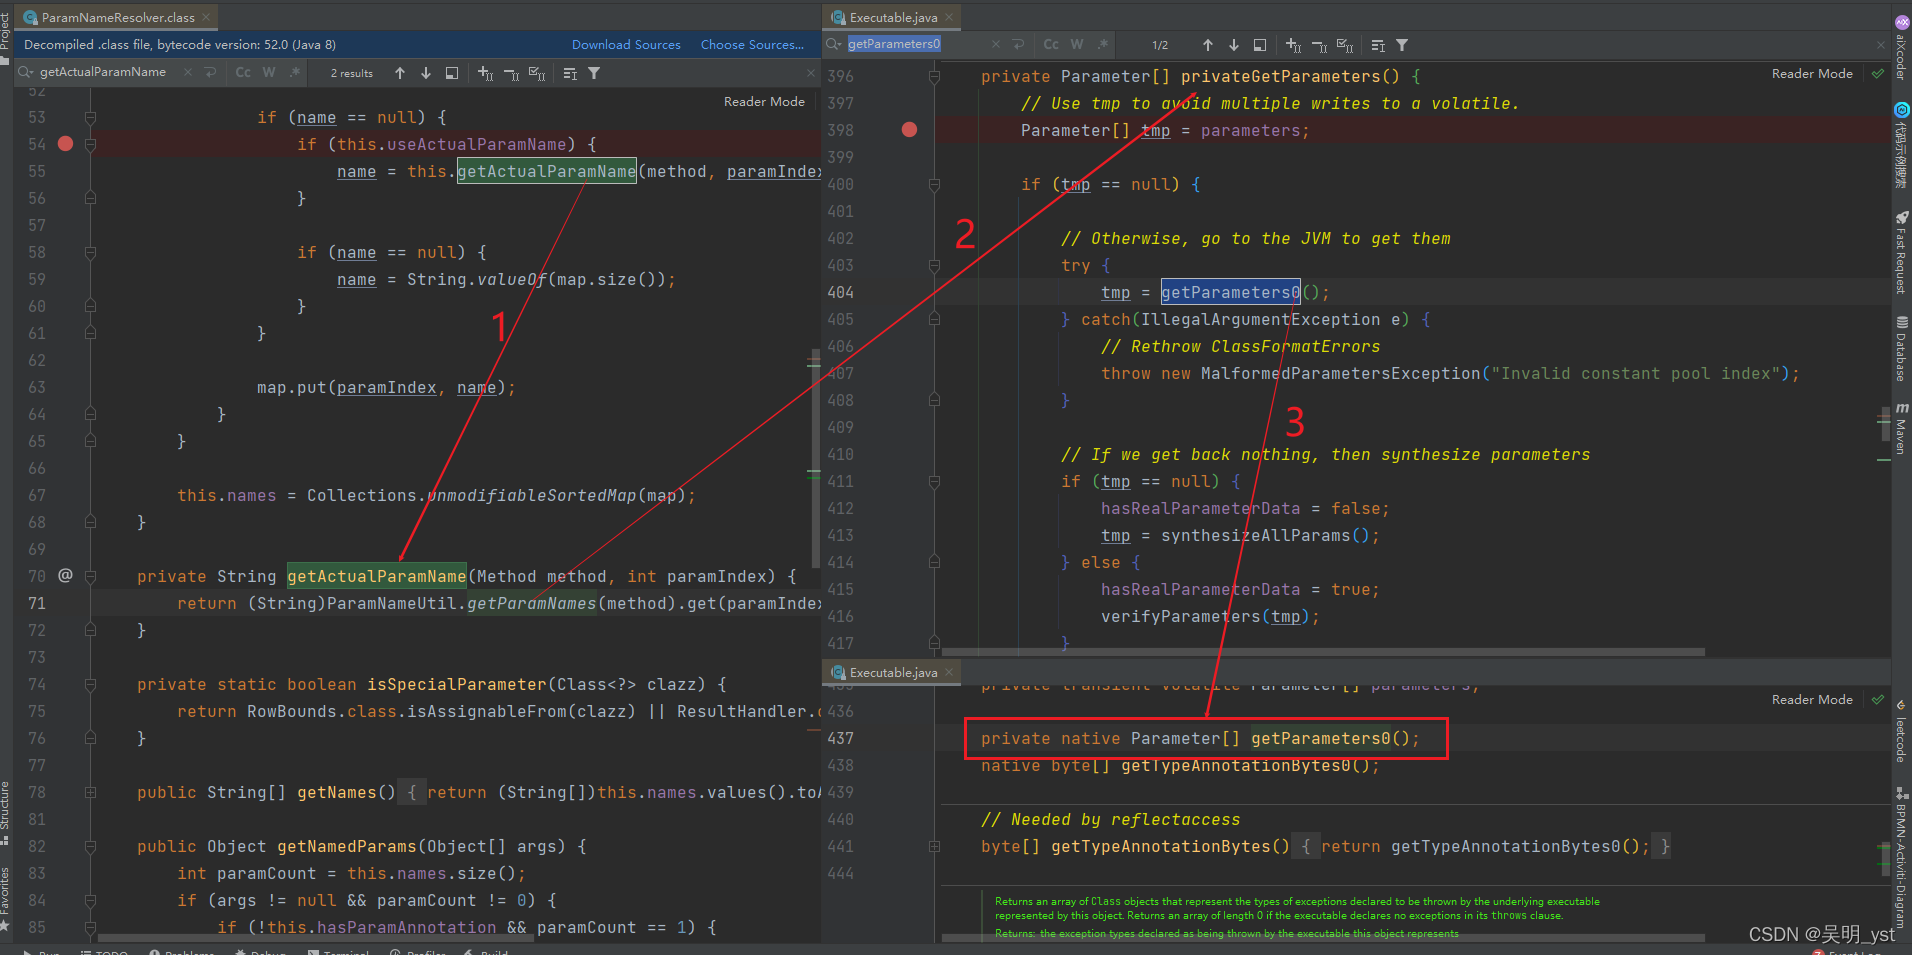Image resolution: width=1912 pixels, height=955 pixels.
Task: Focus the getParameters0 search field
Action: click(915, 44)
